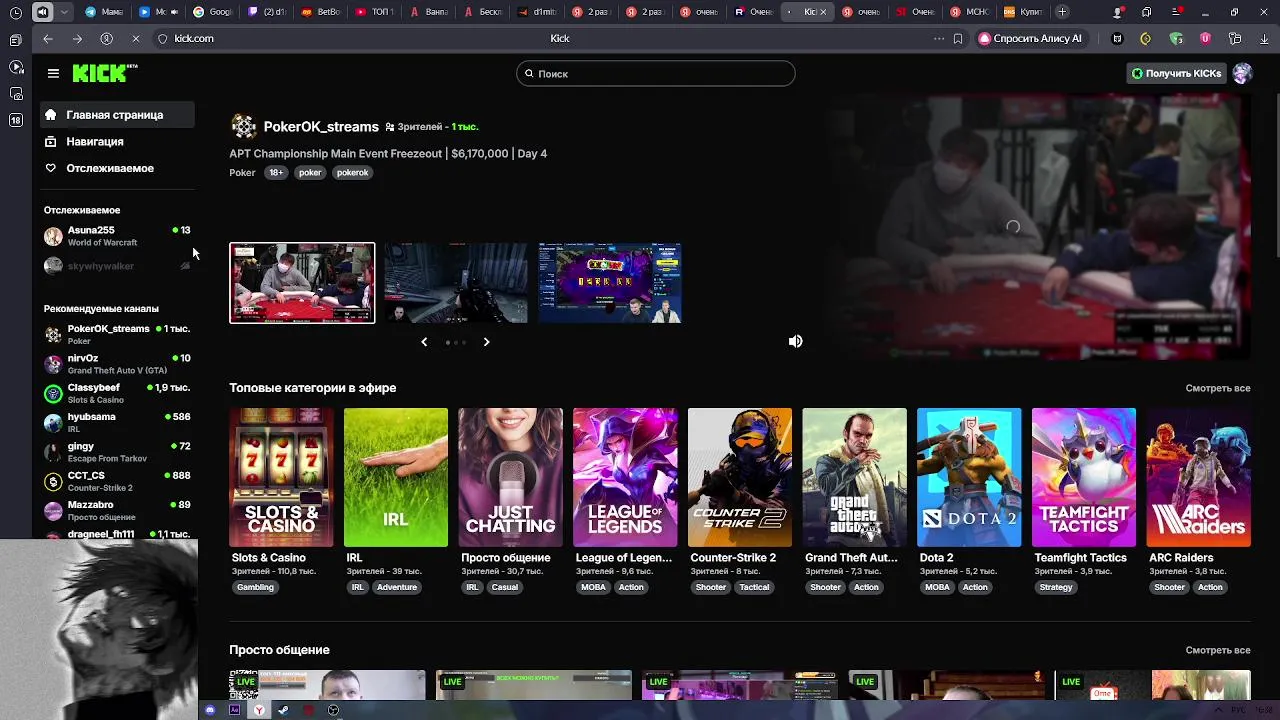Open IRL category card

396,477
